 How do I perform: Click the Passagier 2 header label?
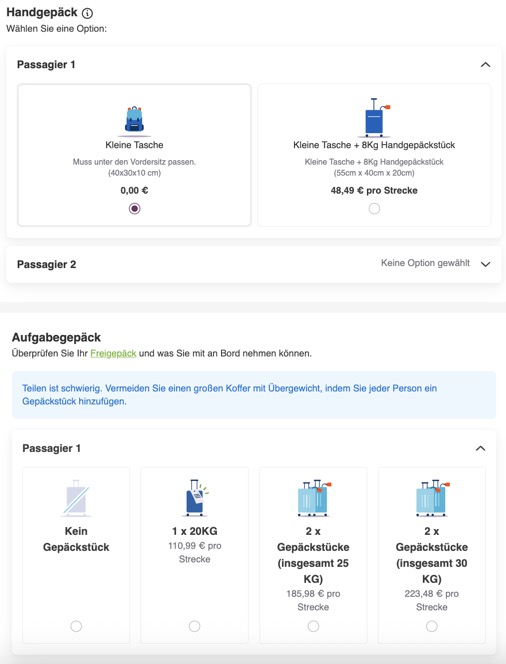[47, 265]
